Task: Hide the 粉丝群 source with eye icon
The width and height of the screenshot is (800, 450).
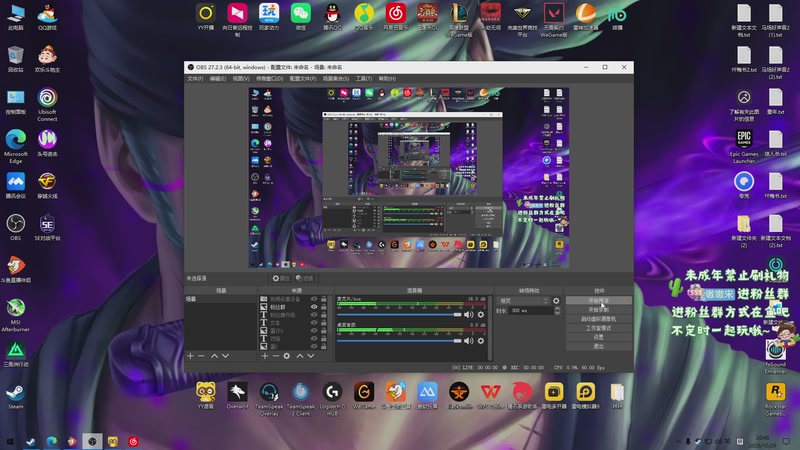Action: (314, 307)
